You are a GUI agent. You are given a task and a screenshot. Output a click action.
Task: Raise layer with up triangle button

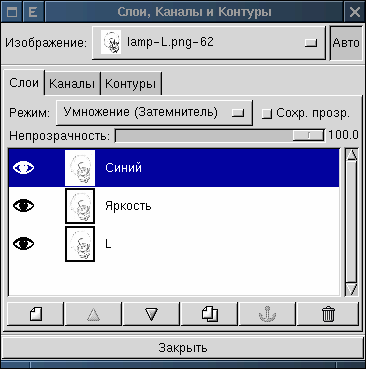pyautogui.click(x=93, y=314)
